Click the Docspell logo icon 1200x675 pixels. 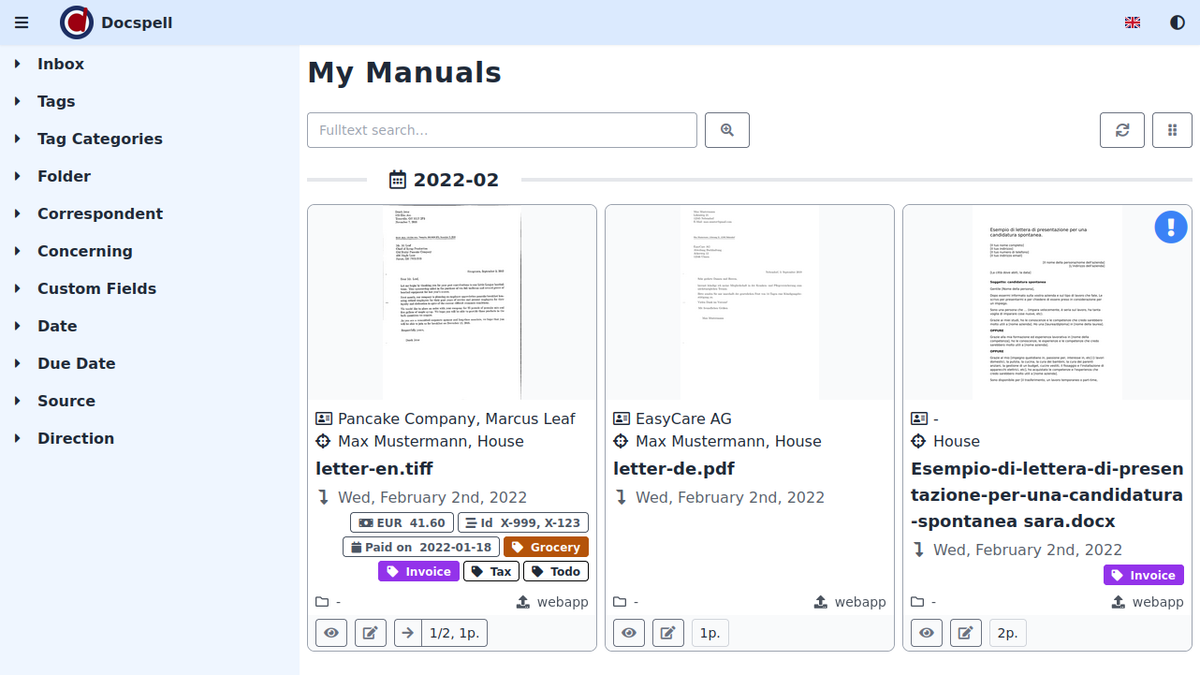[76, 22]
